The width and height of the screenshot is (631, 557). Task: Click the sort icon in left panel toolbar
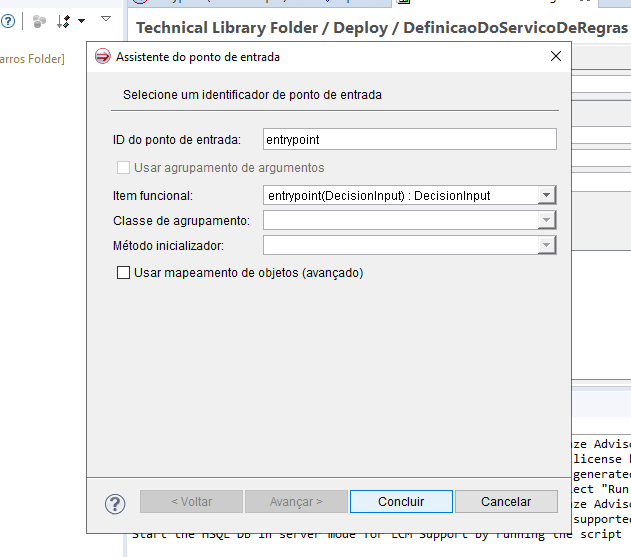64,21
